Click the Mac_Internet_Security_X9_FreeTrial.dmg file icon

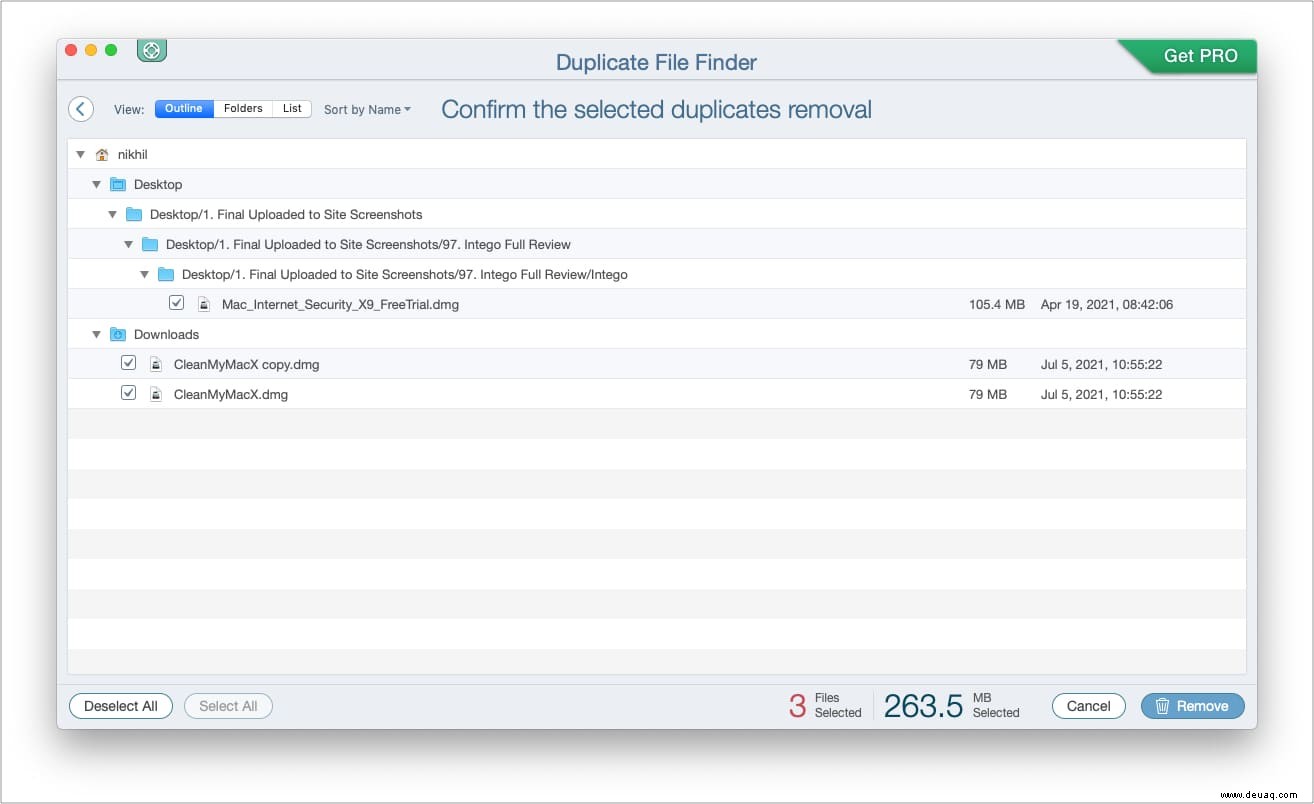pos(204,304)
